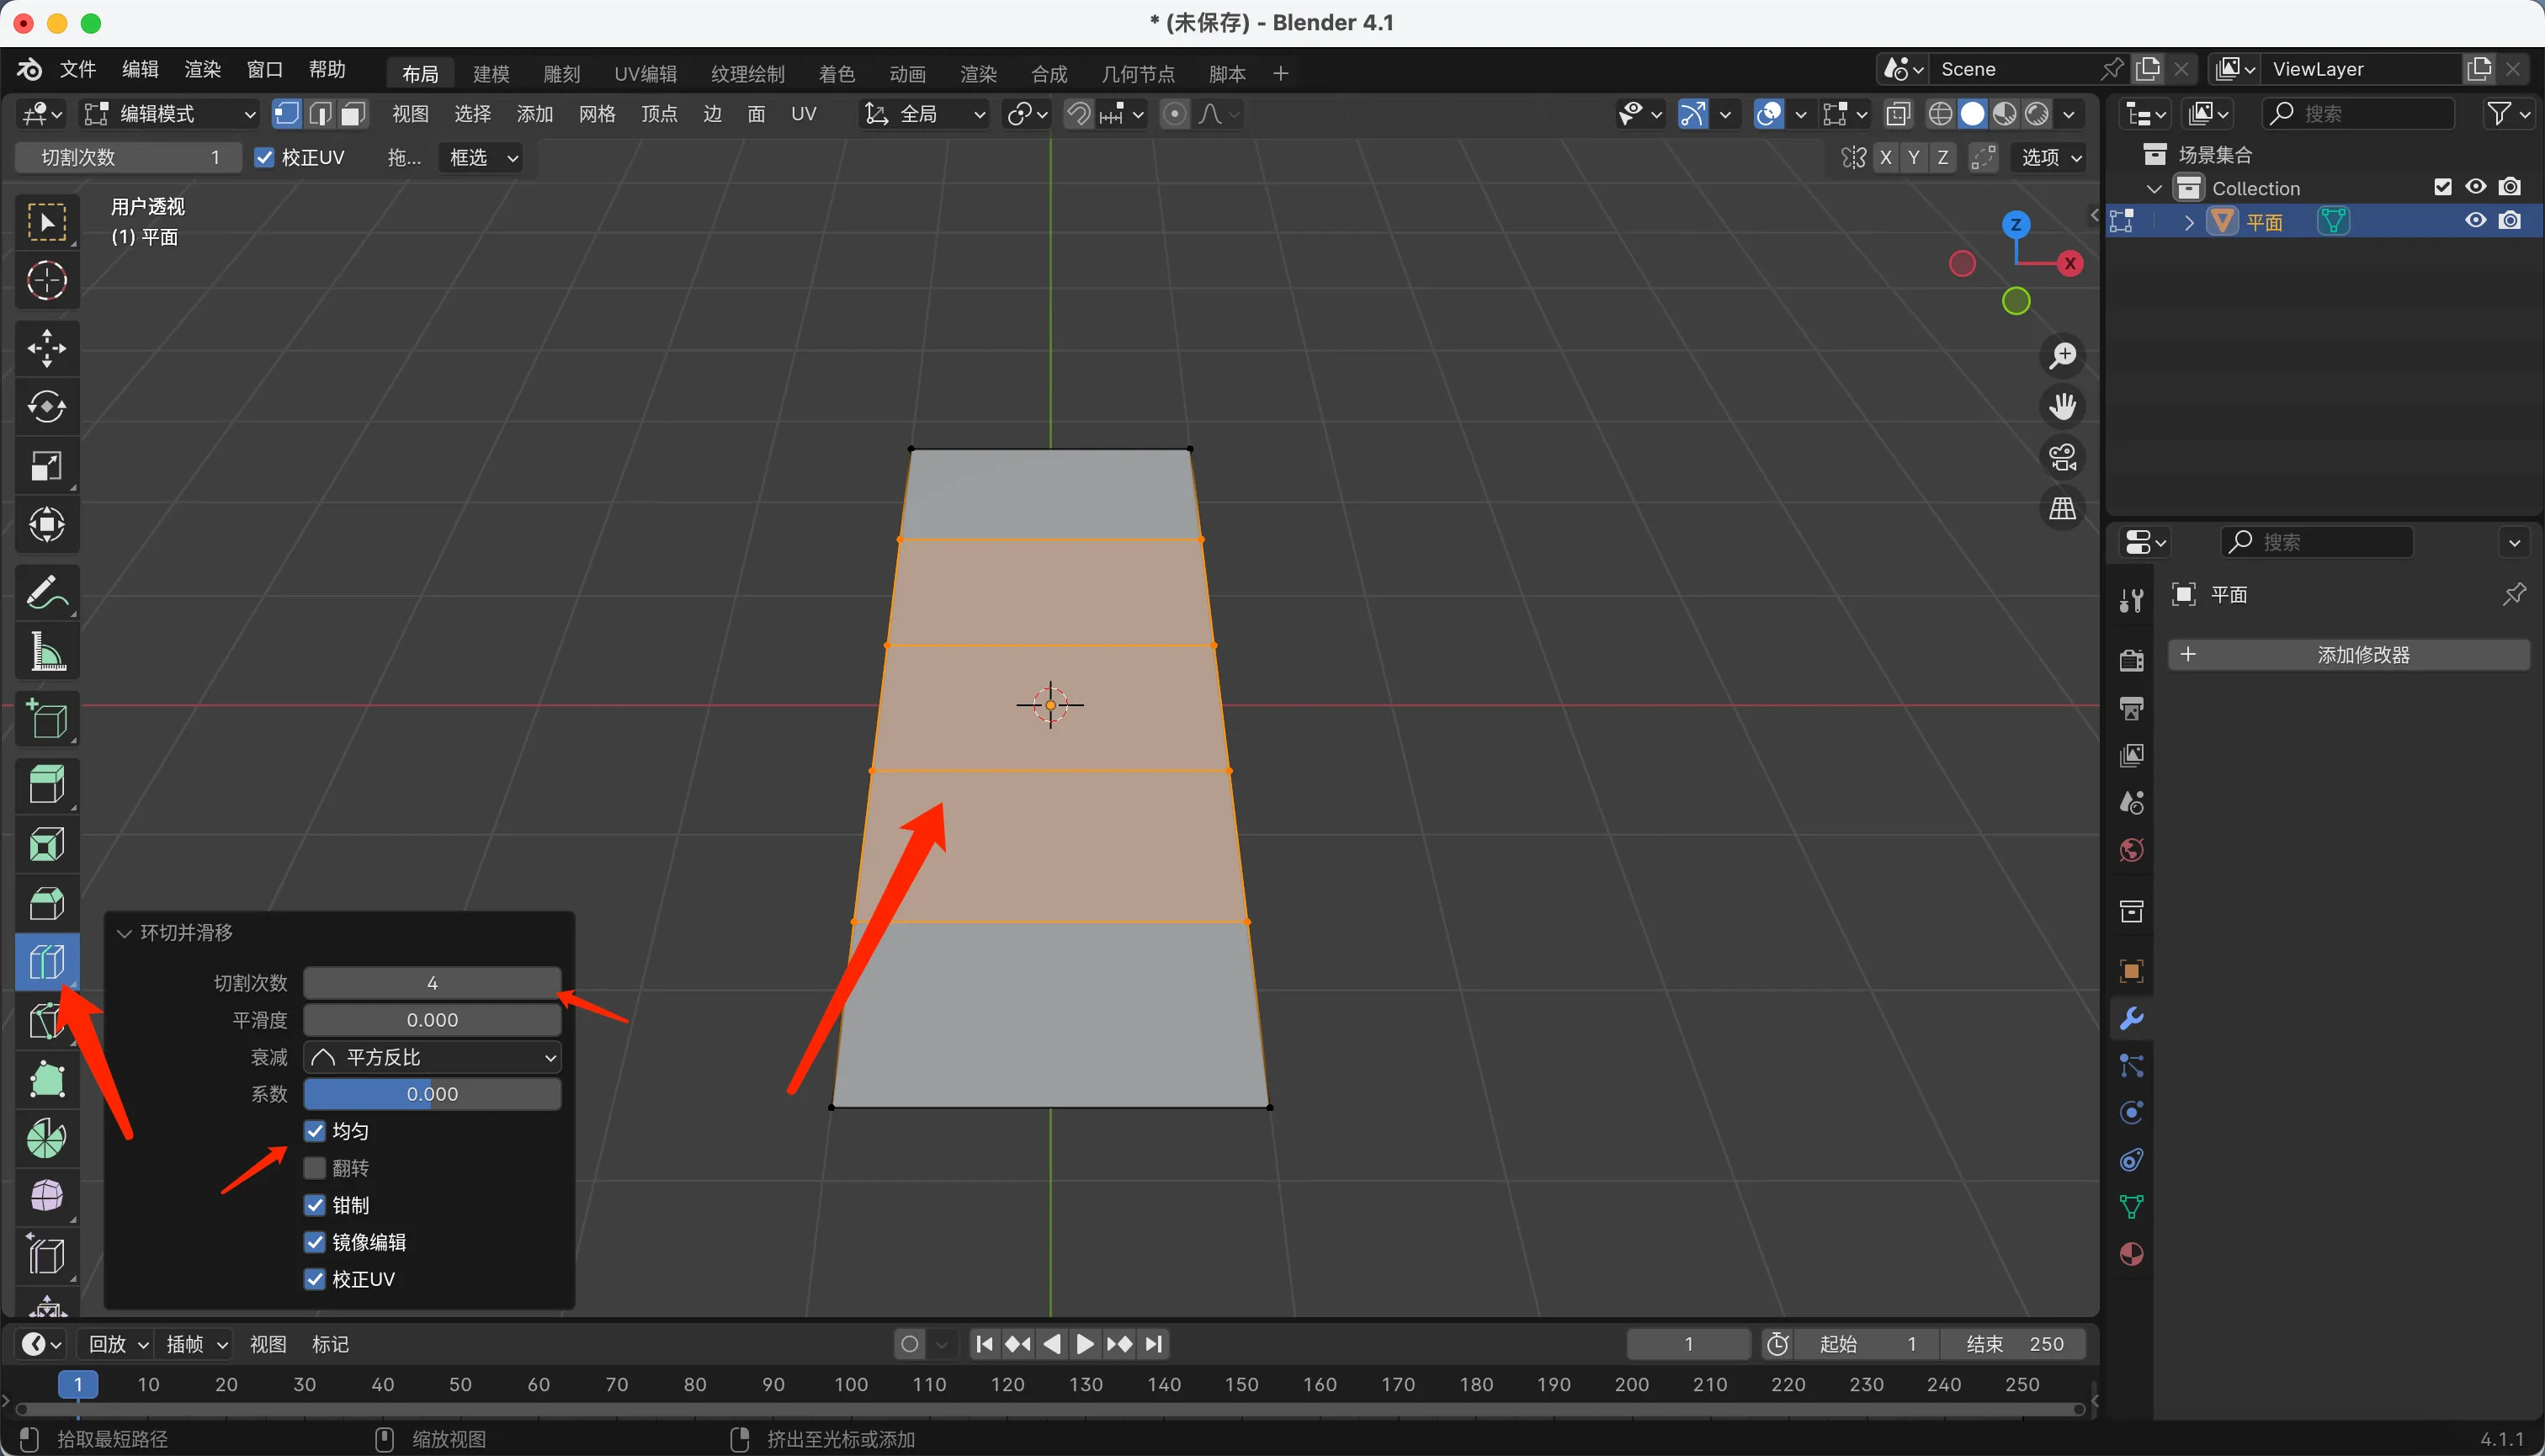This screenshot has width=2545, height=1456.
Task: Open the 编辑模式 mode dropdown
Action: tap(168, 114)
